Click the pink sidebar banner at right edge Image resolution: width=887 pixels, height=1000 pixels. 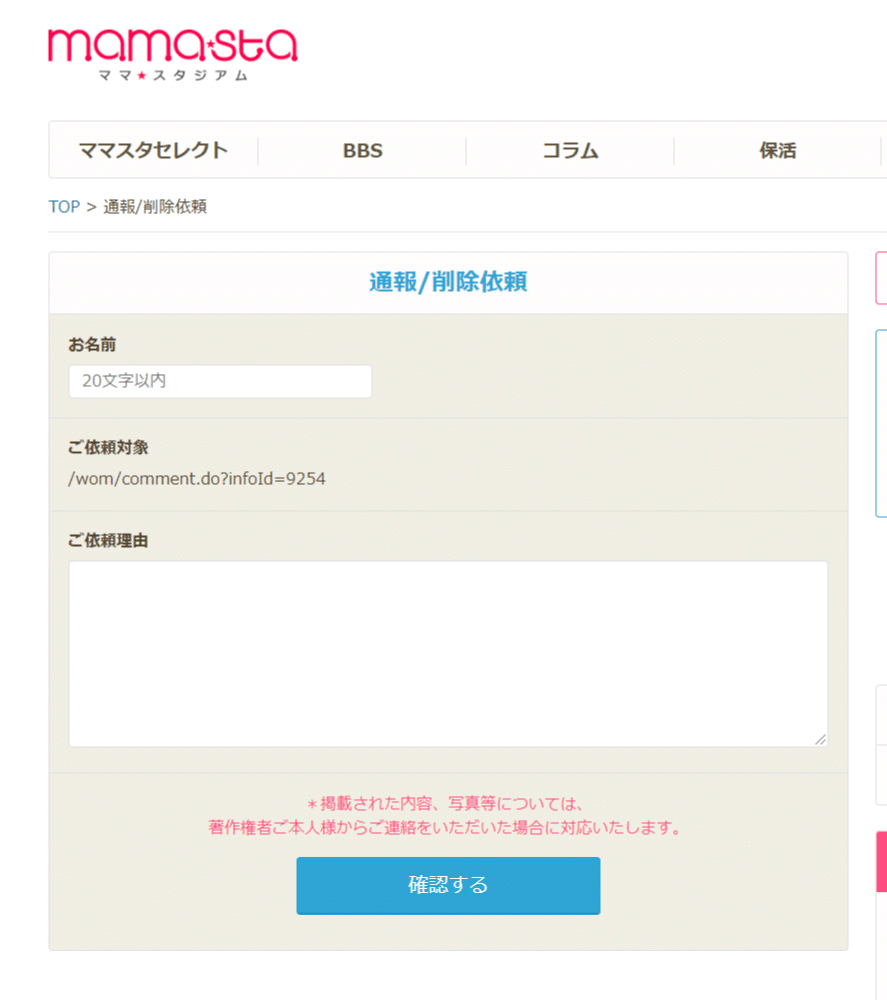click(x=882, y=861)
